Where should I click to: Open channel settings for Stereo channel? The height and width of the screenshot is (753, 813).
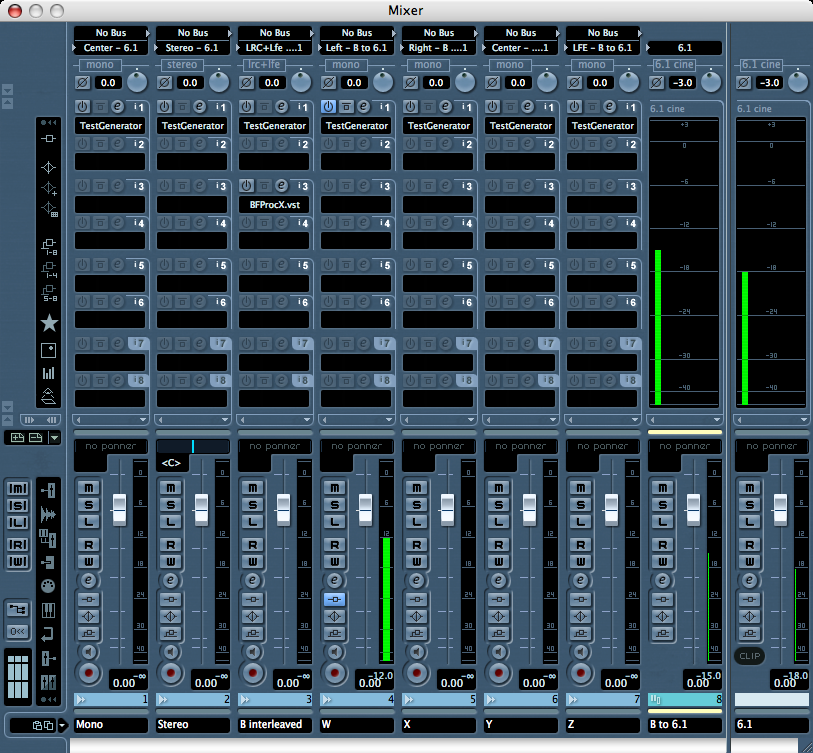[x=170, y=580]
